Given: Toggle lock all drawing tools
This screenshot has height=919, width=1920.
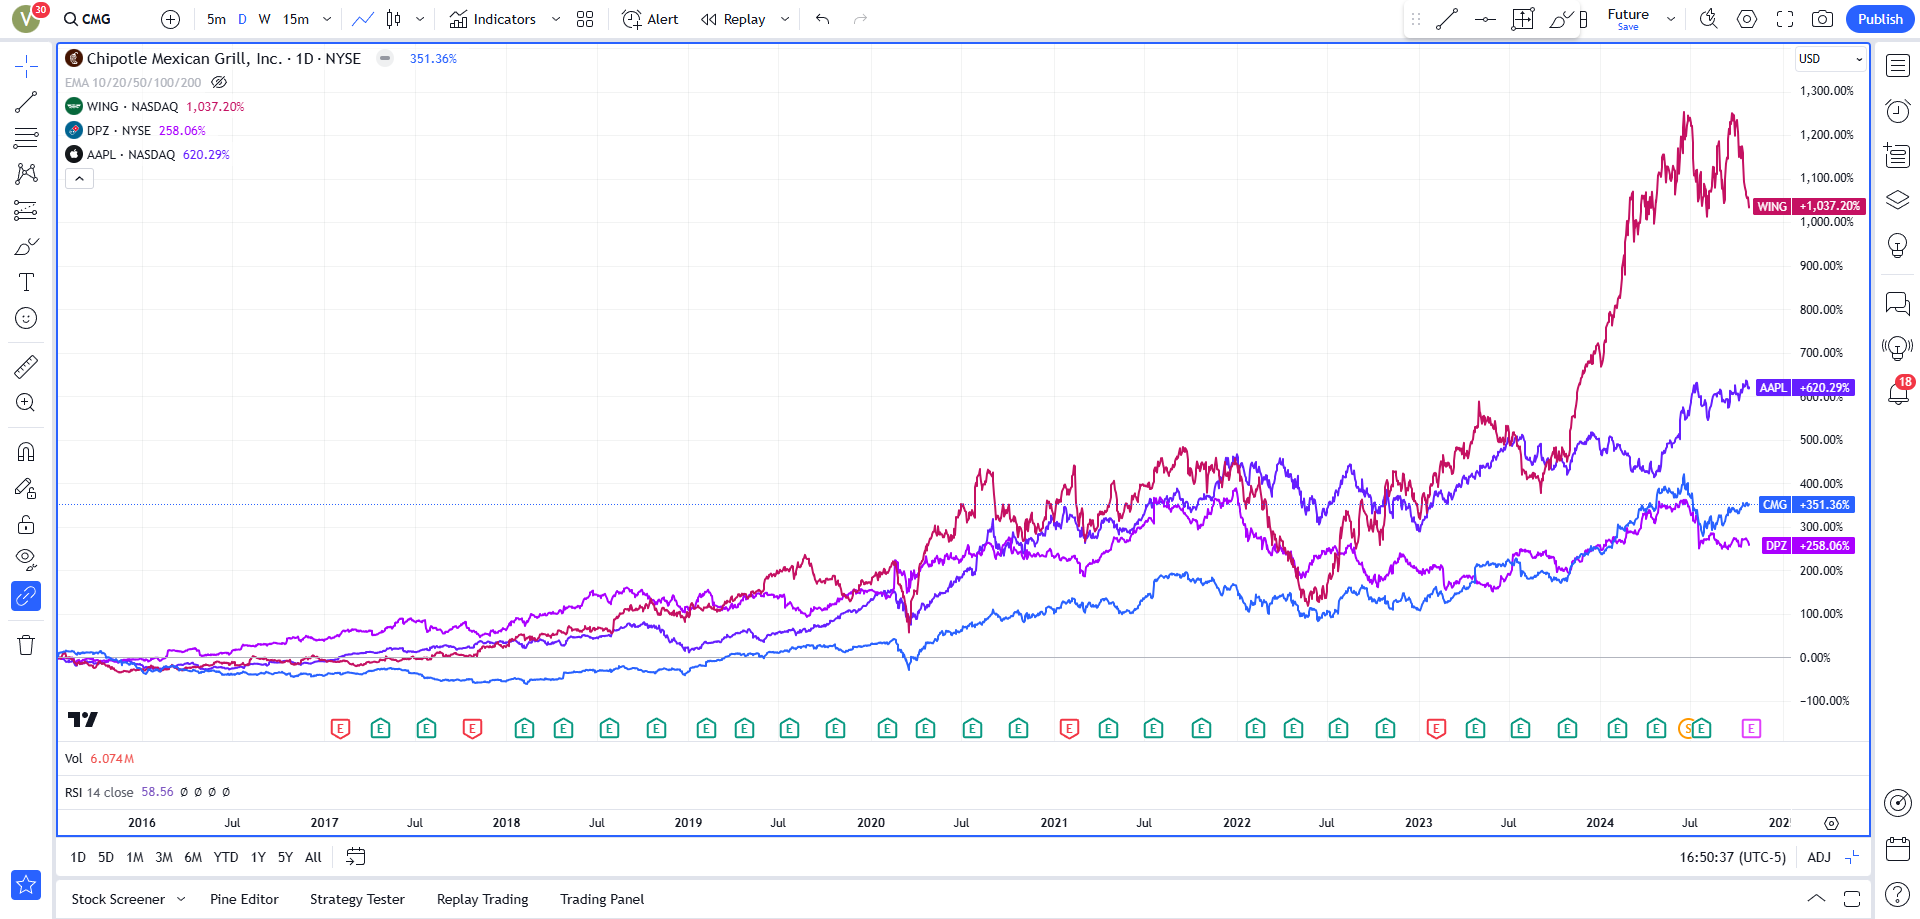Looking at the screenshot, I should [x=26, y=525].
